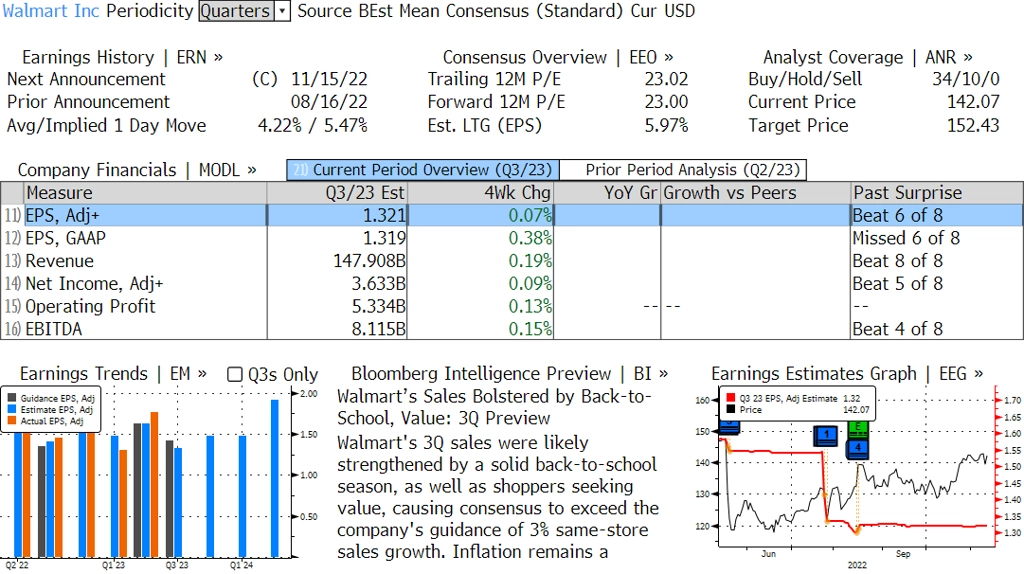The height and width of the screenshot is (574, 1024).
Task: Click the Quarters periodicity field
Action: [236, 11]
